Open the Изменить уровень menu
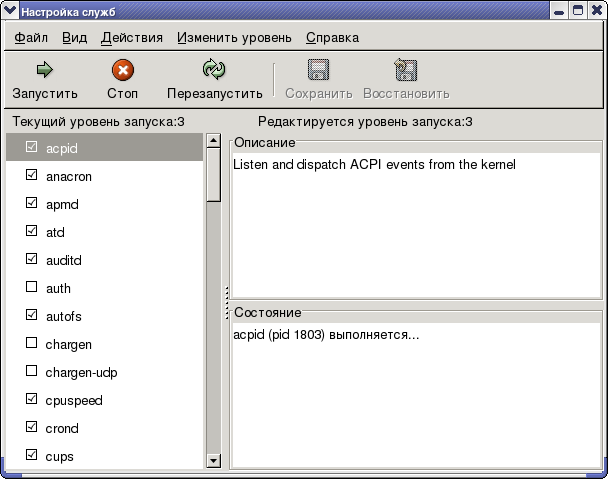Screen dimensions: 608x479 [x=234, y=38]
